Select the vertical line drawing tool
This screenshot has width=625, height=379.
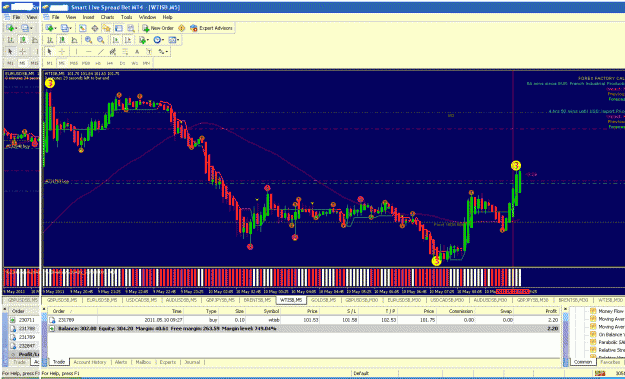(76, 51)
